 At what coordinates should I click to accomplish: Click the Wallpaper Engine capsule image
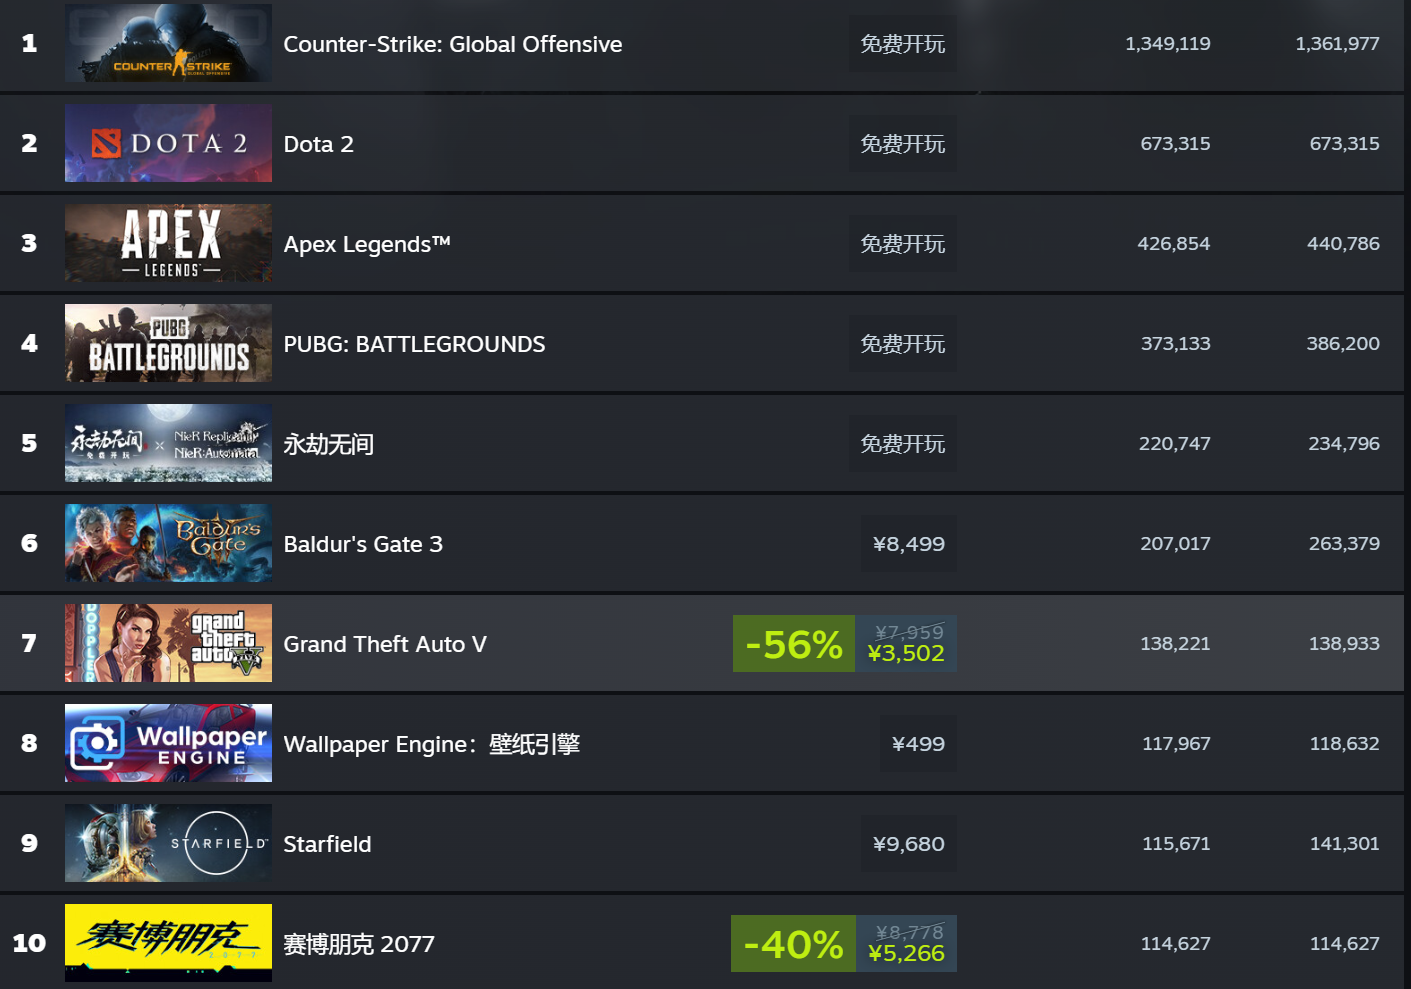(x=168, y=743)
